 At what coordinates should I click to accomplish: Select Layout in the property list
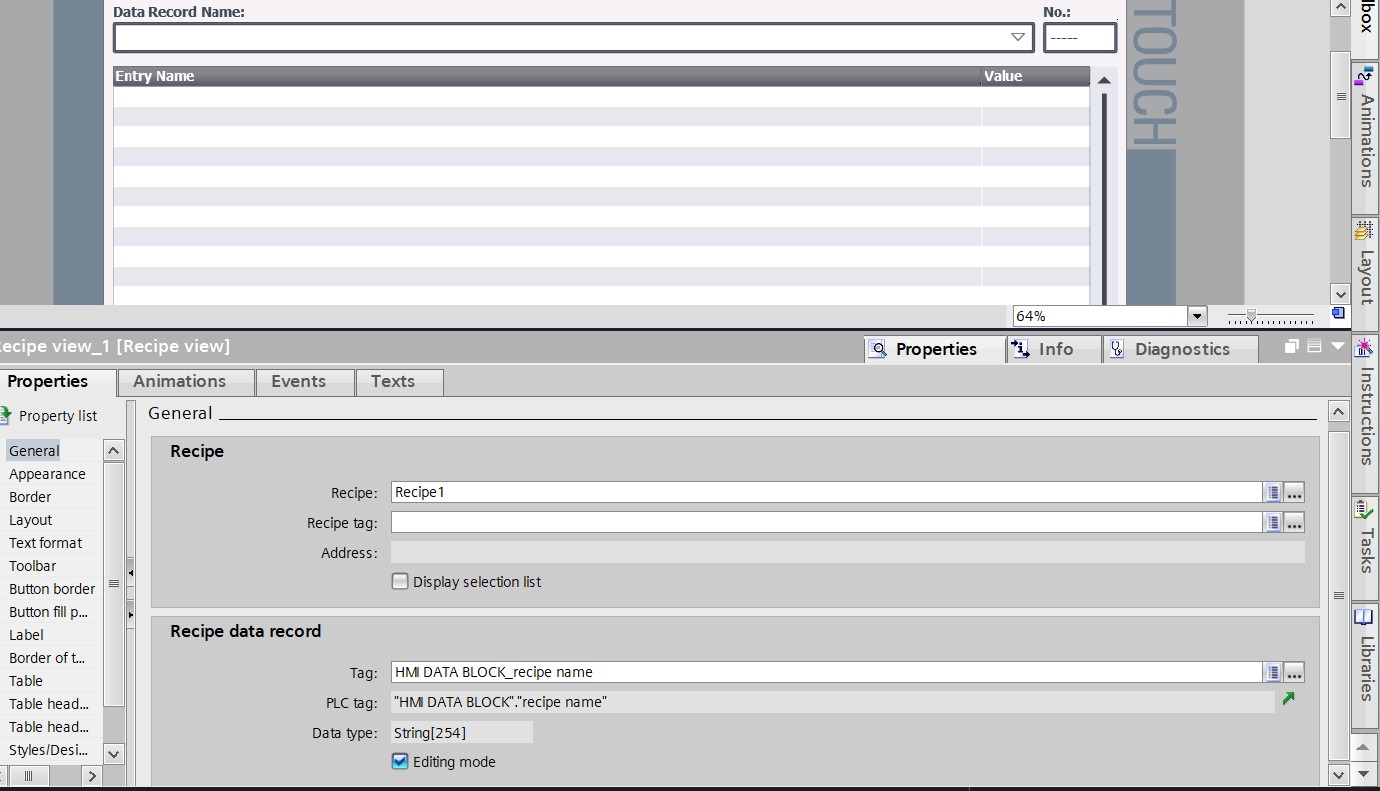31,520
